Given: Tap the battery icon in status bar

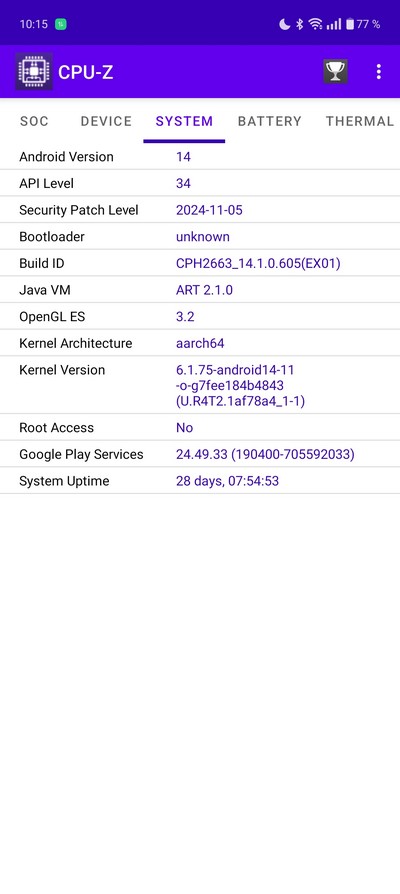Looking at the screenshot, I should click(350, 24).
